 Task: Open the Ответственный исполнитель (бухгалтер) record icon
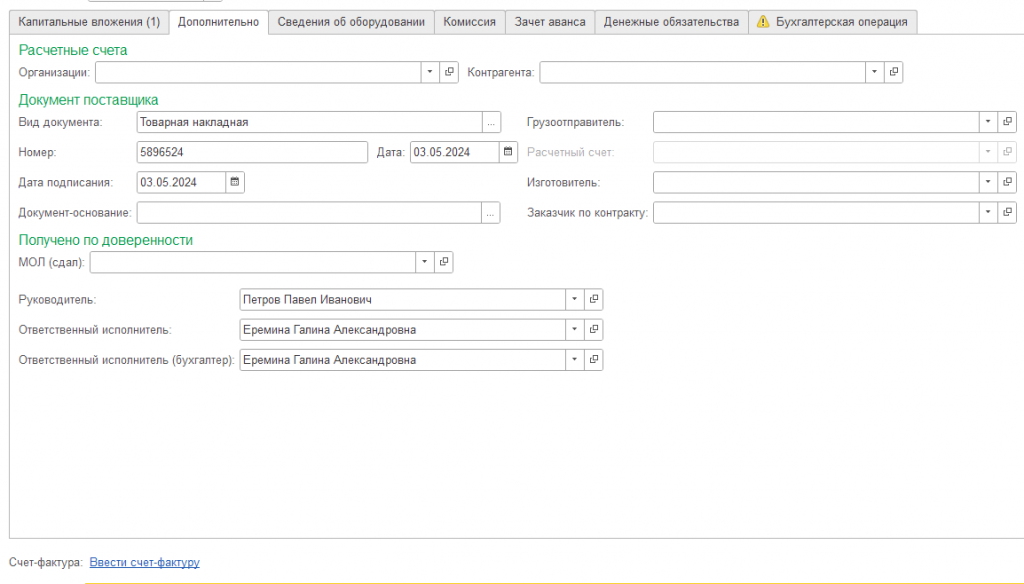[594, 359]
